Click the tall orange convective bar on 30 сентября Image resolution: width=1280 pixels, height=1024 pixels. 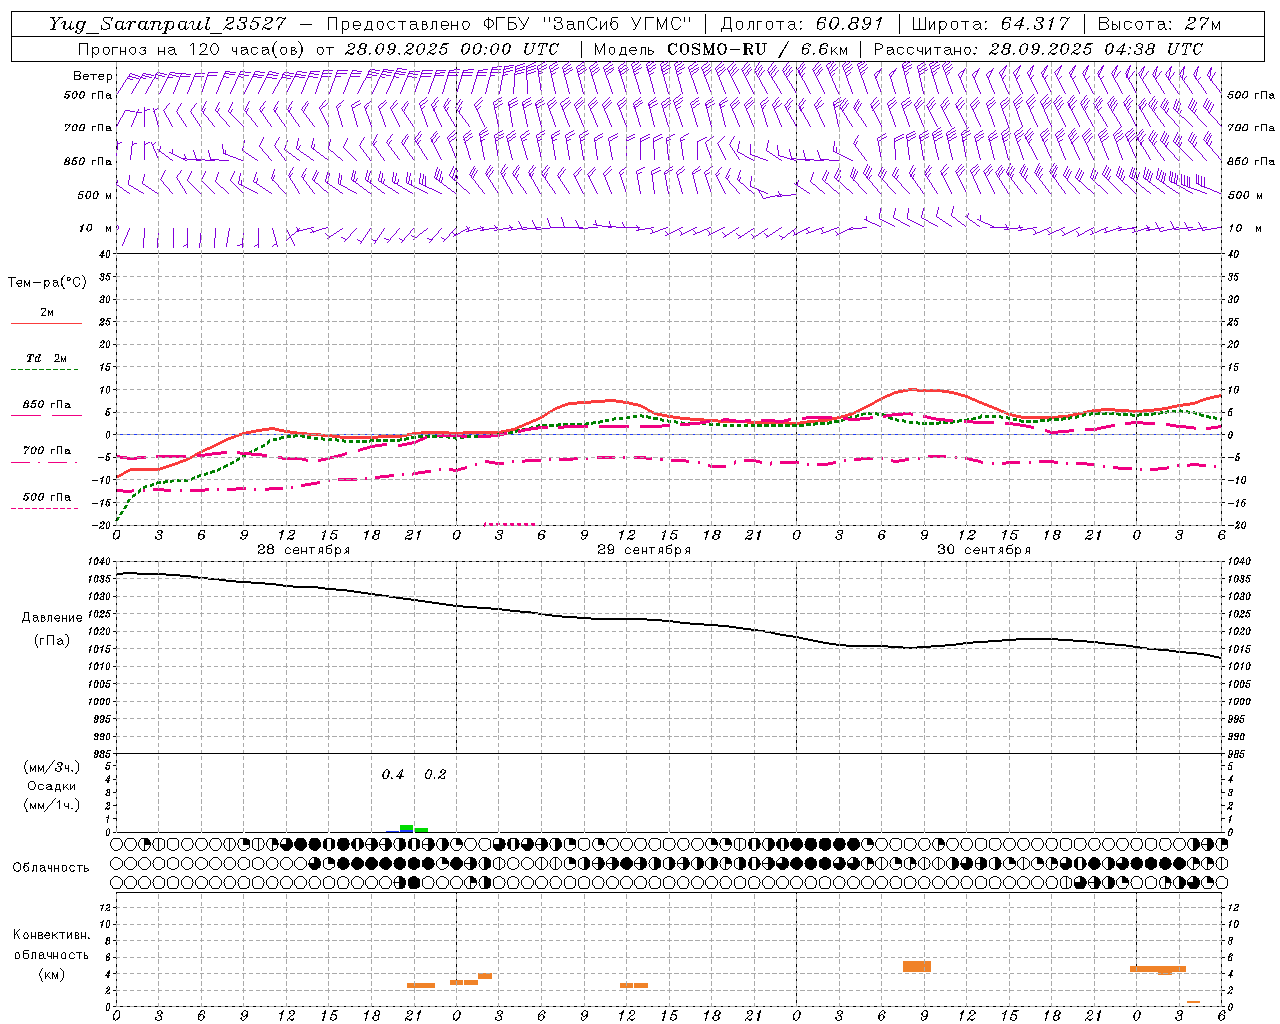917,966
